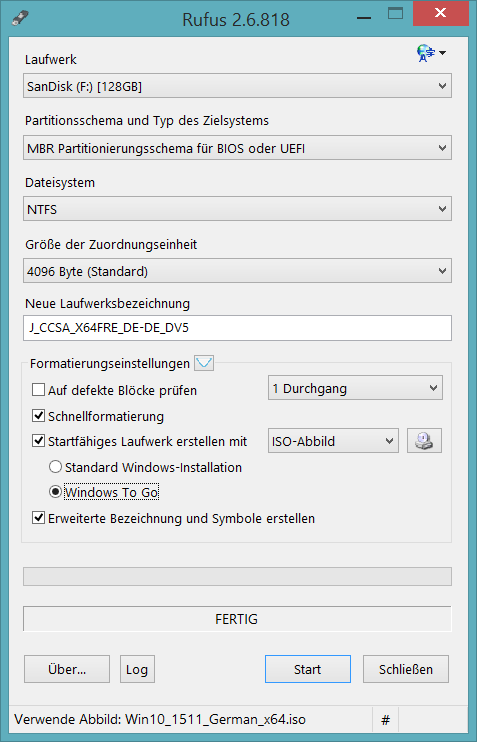Open the Dateisystem NTFS dropdown
The image size is (477, 742).
pos(237,209)
